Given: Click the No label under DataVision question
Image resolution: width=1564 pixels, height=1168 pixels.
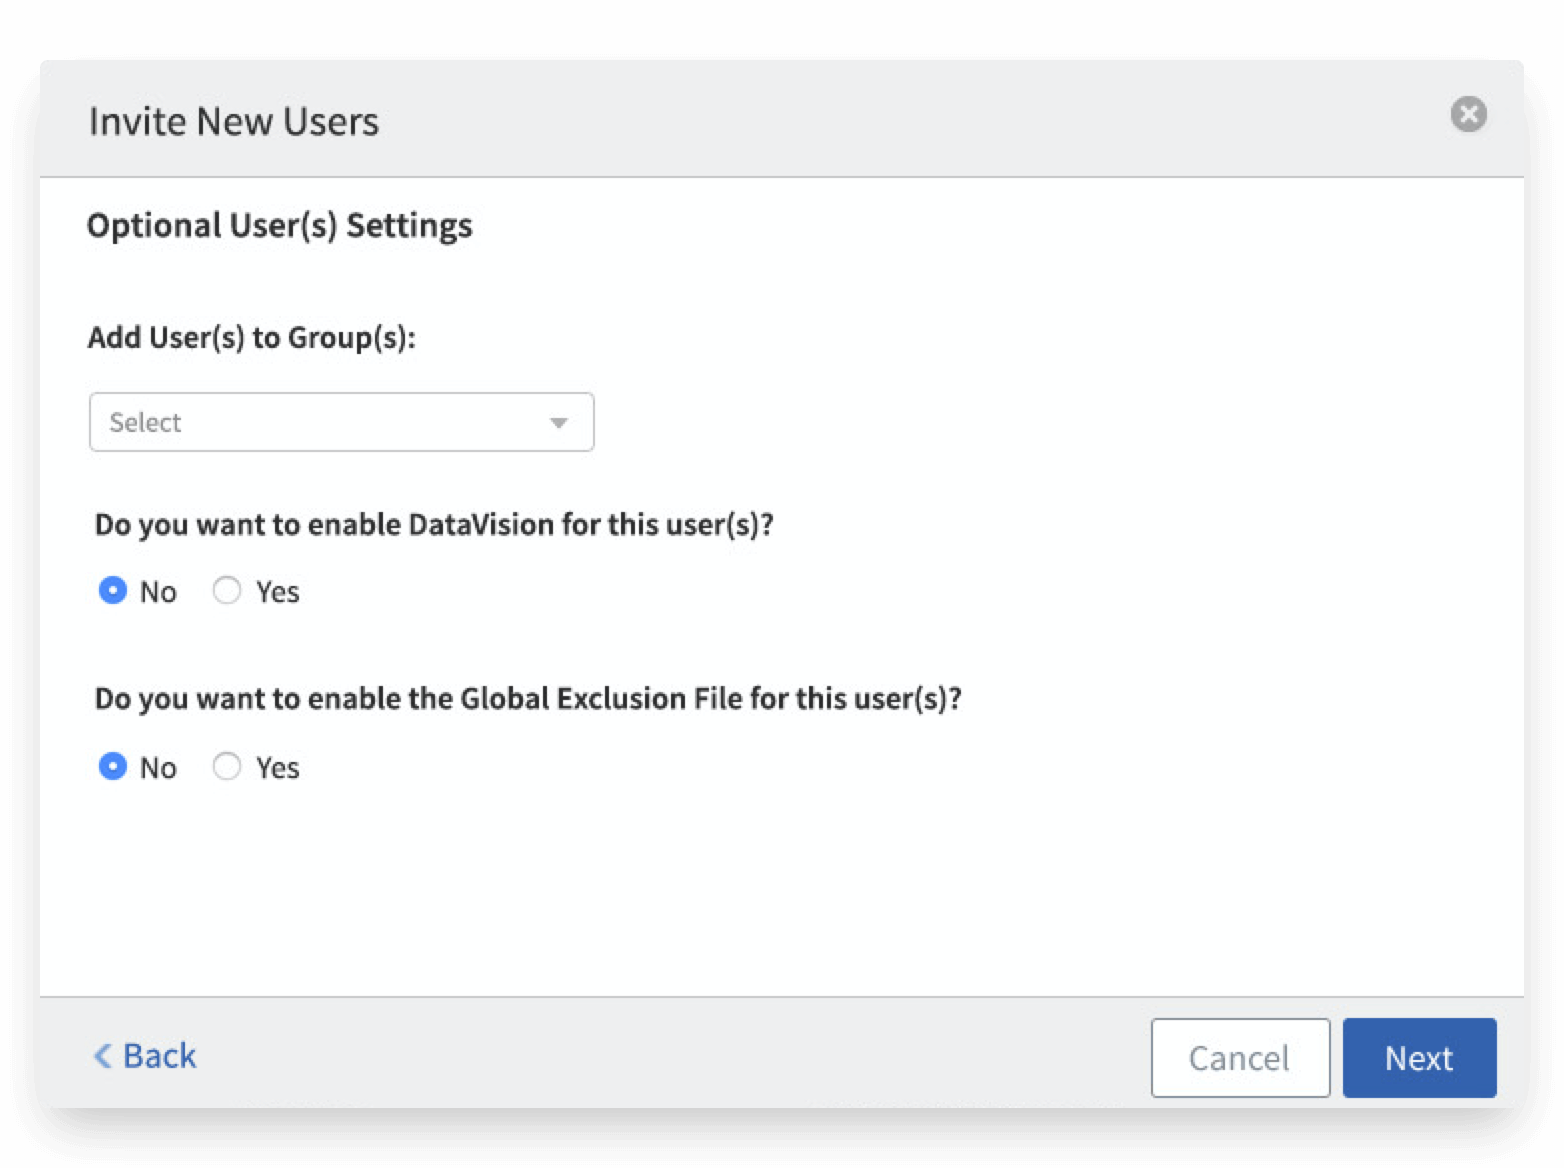Looking at the screenshot, I should click(158, 592).
